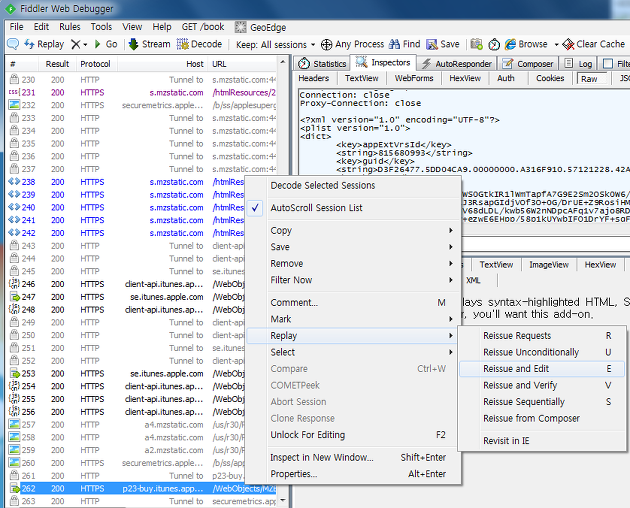Switch to the Log tab
Screen dimensions: 630x508
tap(579, 64)
